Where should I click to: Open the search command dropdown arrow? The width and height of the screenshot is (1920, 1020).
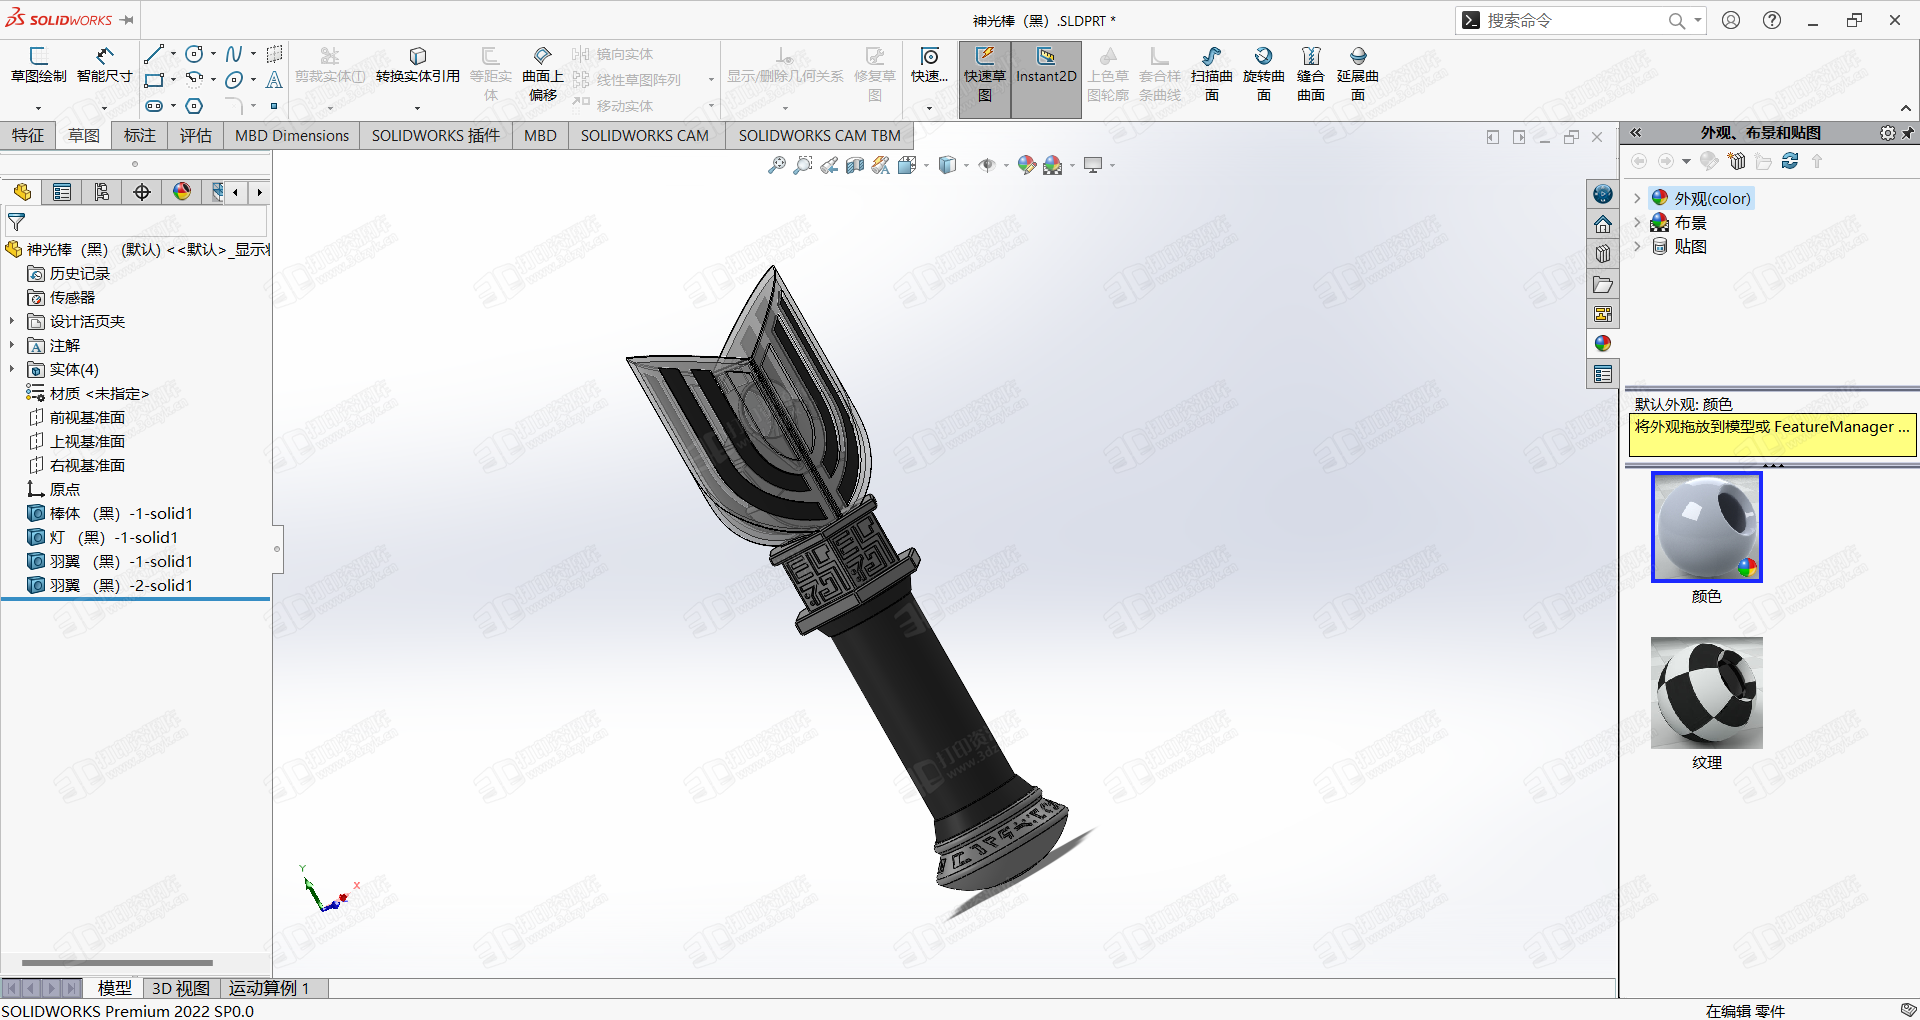(1698, 20)
